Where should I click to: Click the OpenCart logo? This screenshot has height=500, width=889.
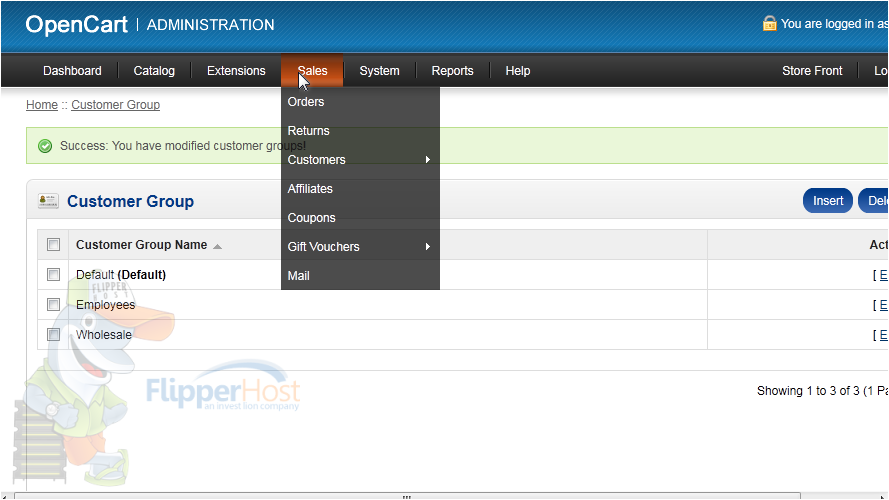click(77, 24)
